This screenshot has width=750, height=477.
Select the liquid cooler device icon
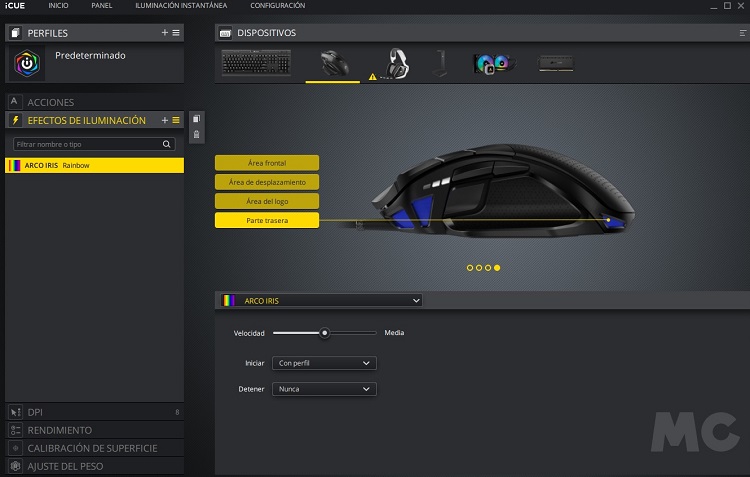pyautogui.click(x=494, y=64)
